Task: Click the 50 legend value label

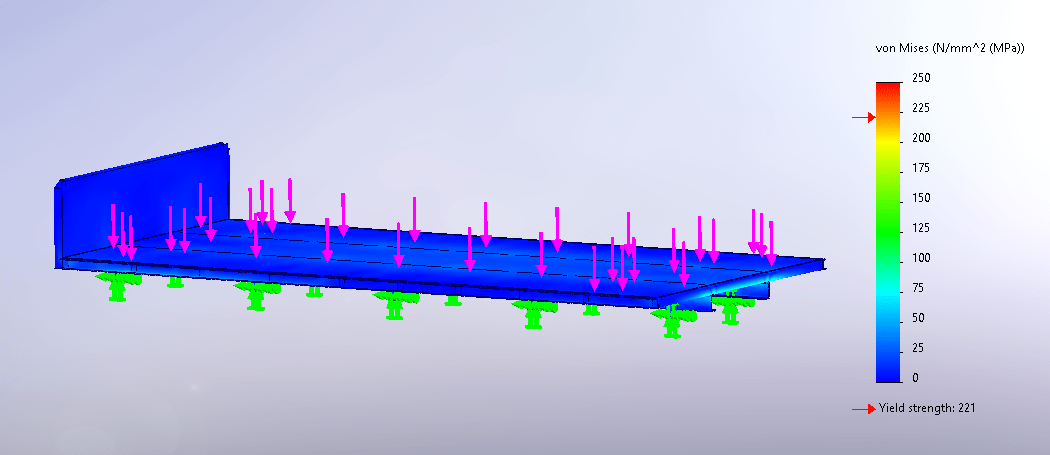Action: pyautogui.click(x=919, y=318)
